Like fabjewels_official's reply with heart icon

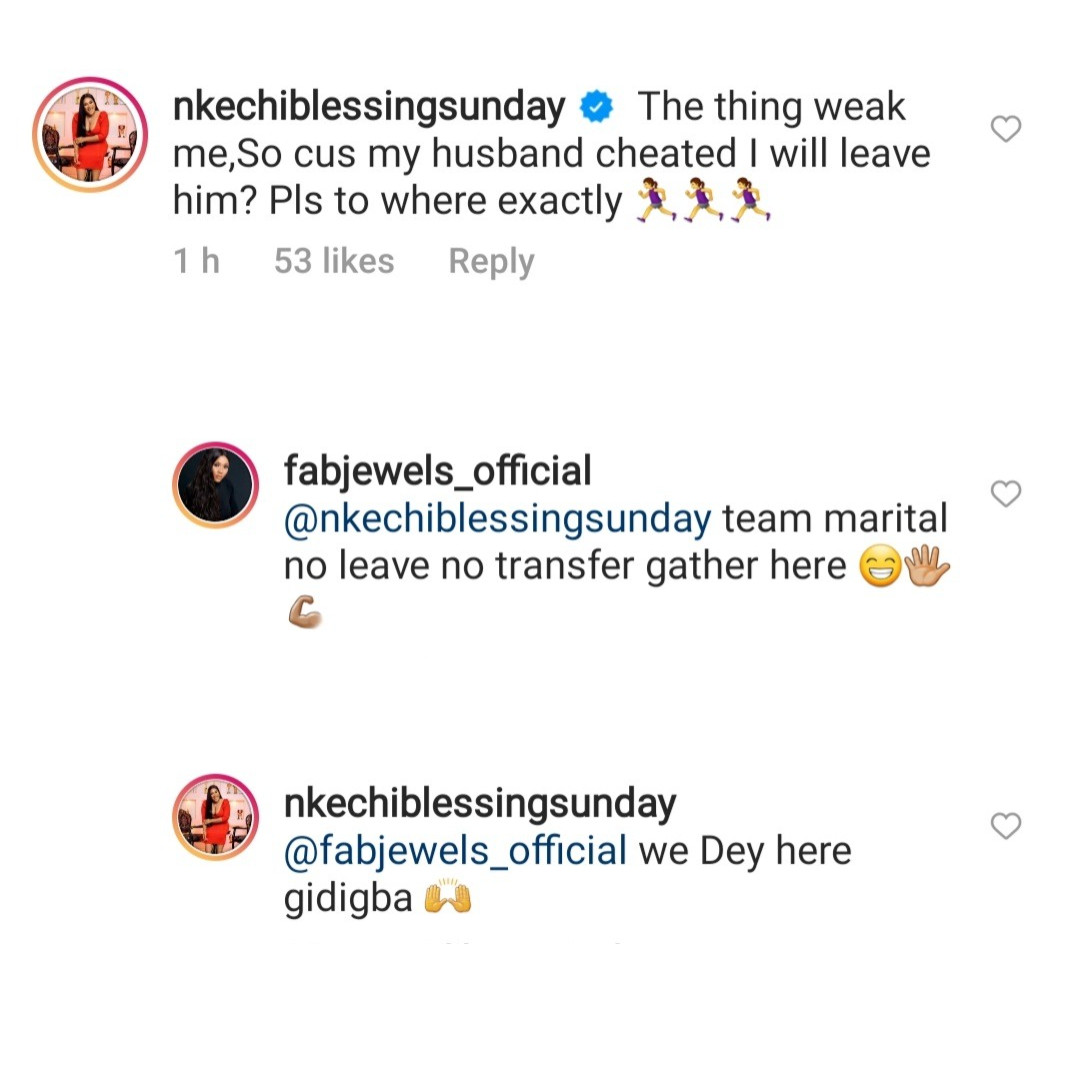coord(1006,493)
